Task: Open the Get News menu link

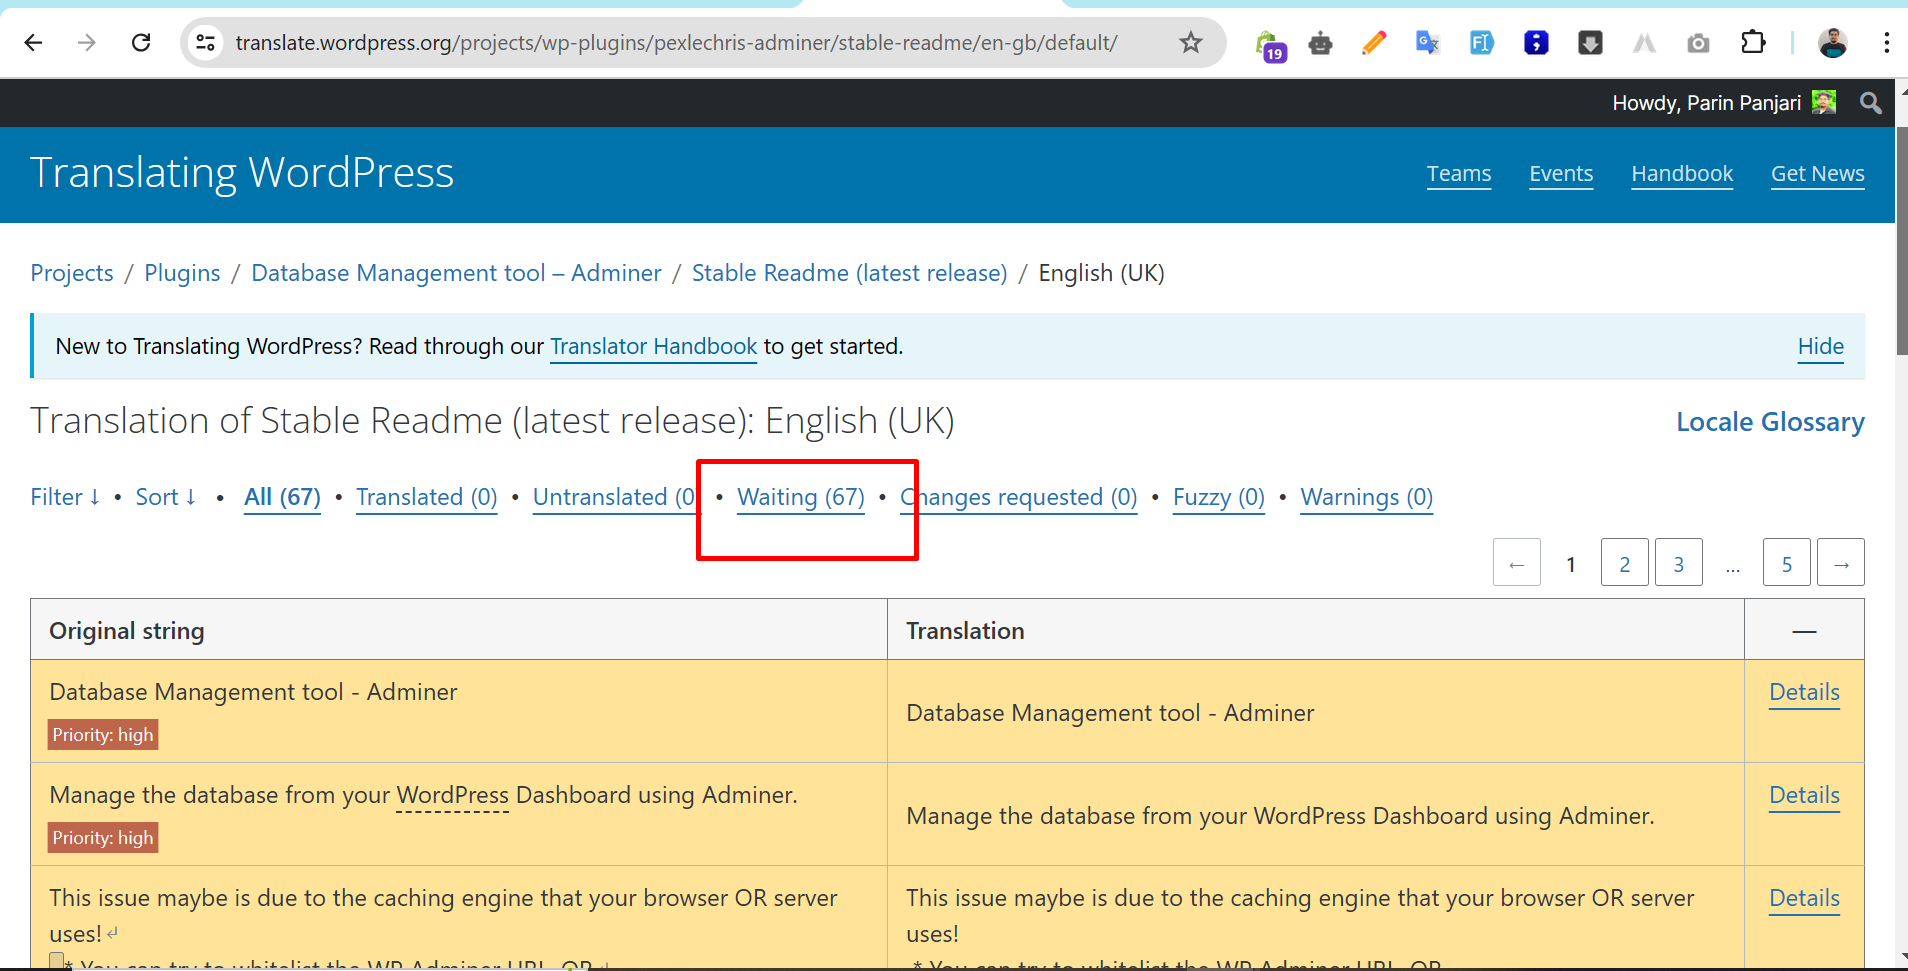Action: pyautogui.click(x=1818, y=174)
